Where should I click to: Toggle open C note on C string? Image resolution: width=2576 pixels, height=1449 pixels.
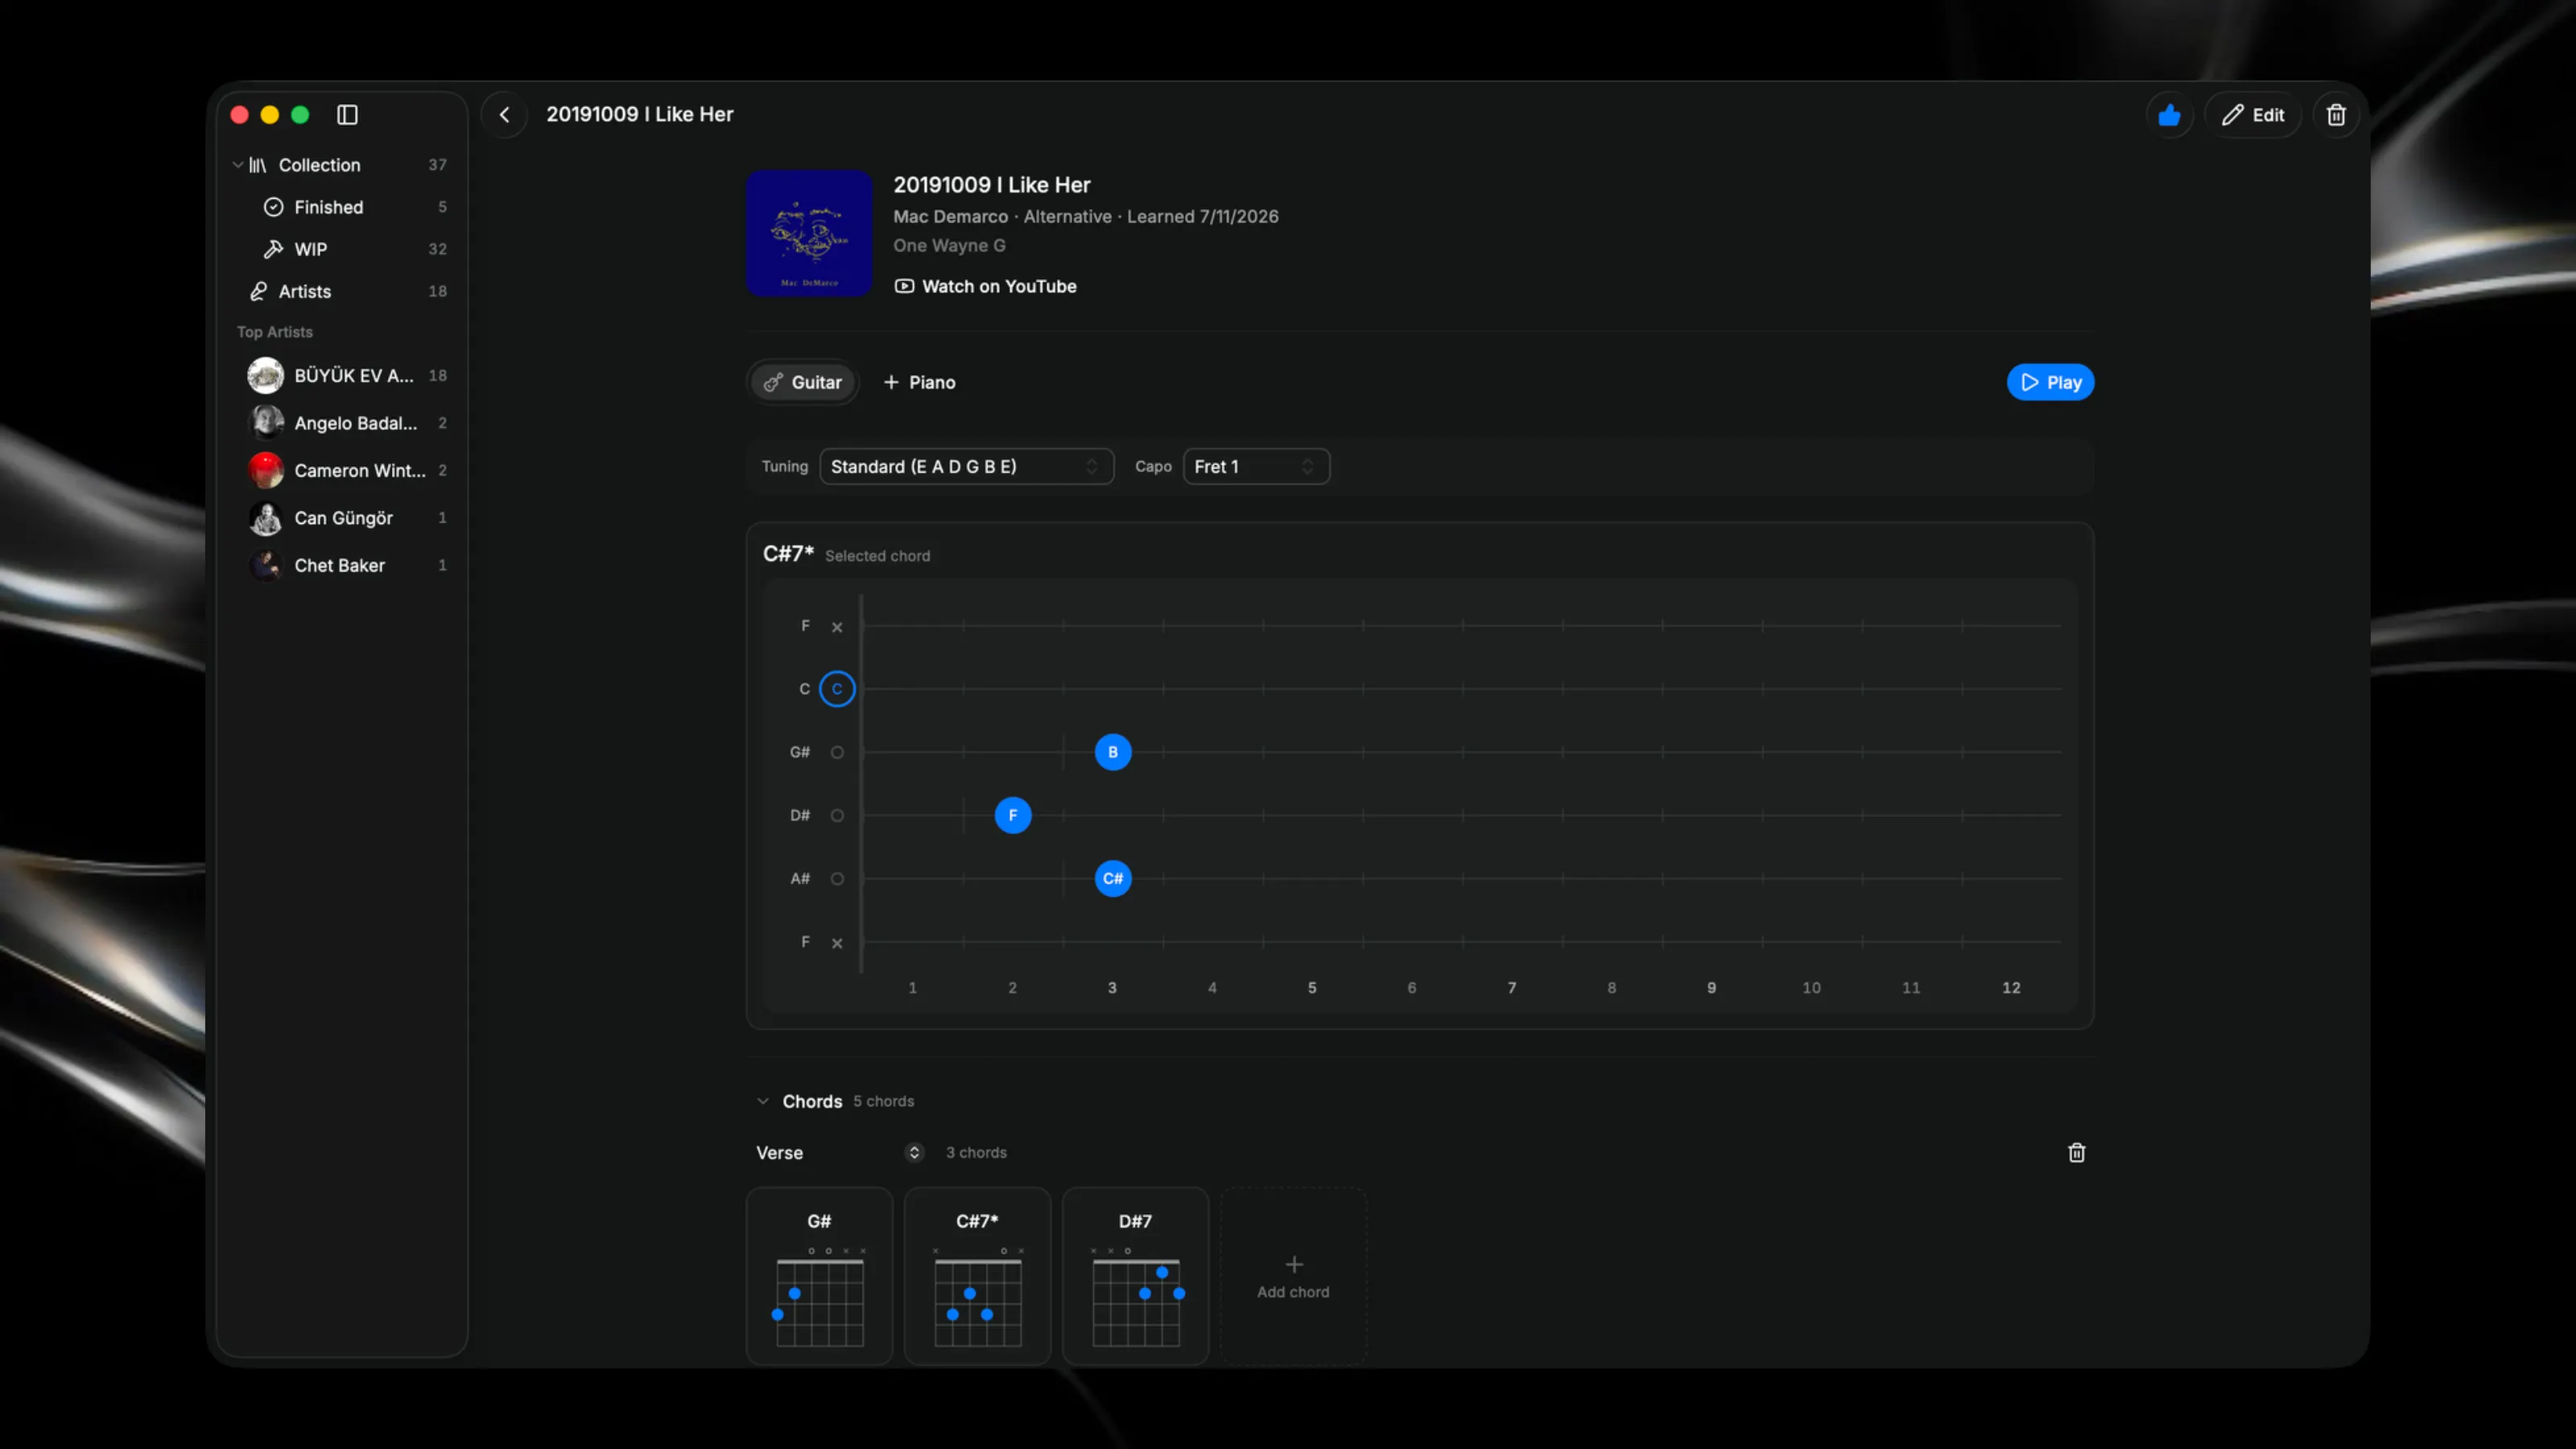(837, 689)
